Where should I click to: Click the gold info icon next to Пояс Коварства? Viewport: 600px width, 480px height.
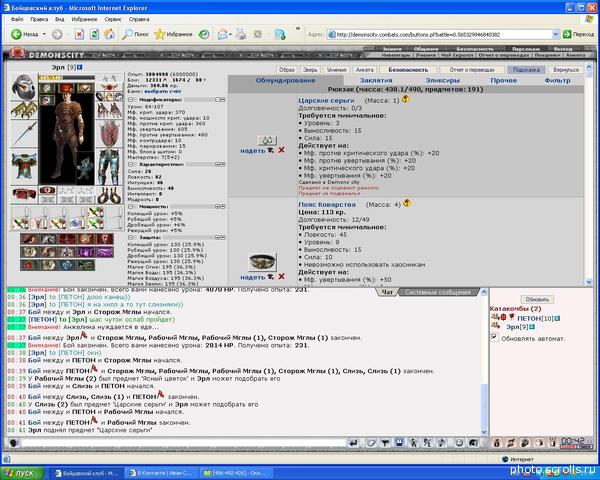[407, 203]
